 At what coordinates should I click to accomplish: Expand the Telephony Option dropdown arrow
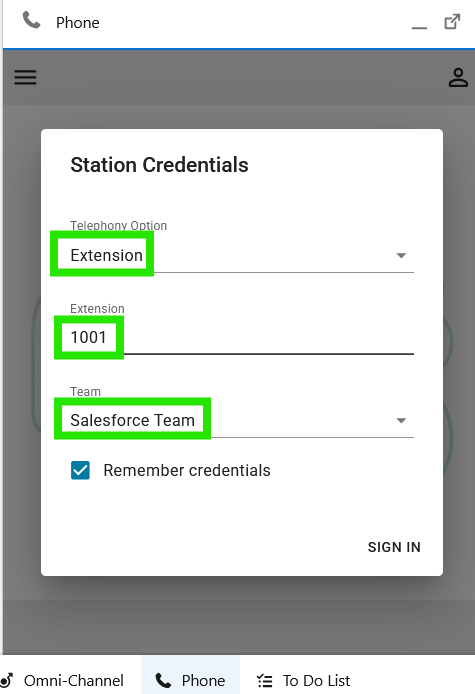(x=401, y=255)
